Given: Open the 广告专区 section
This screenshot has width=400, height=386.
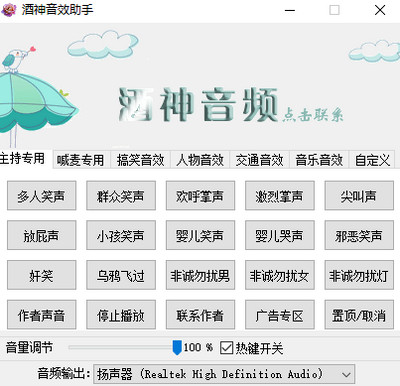Looking at the screenshot, I should coord(280,315).
